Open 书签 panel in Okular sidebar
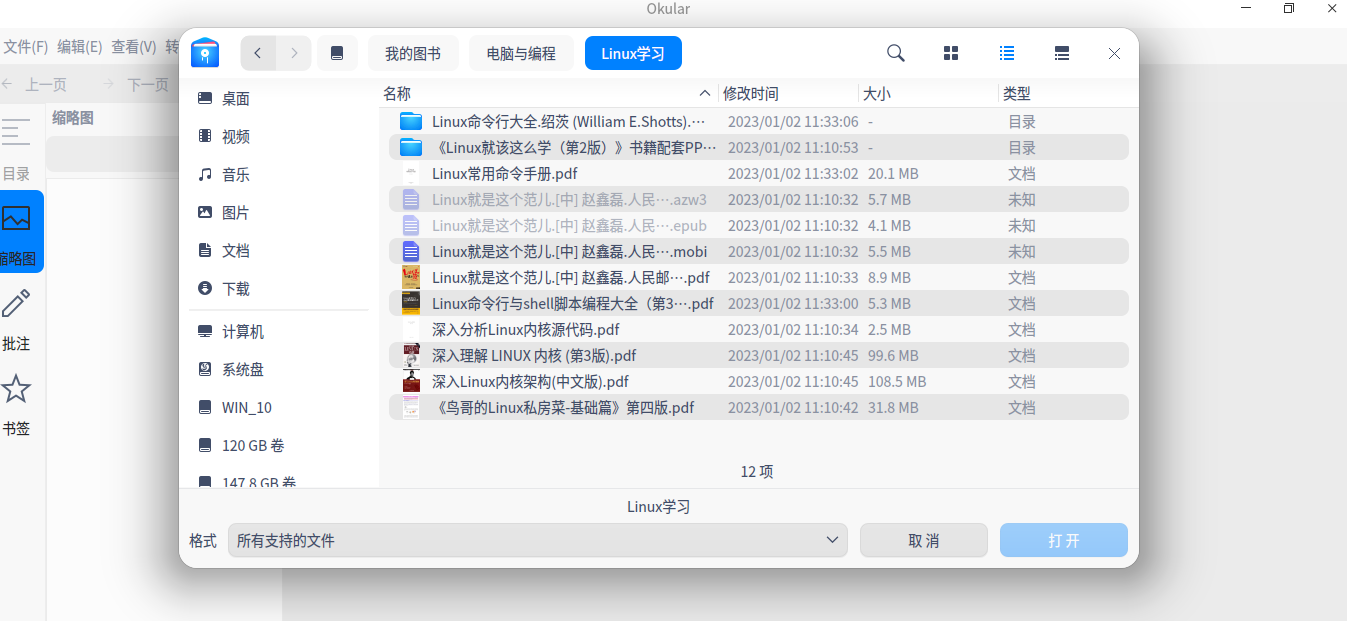Screen dimensions: 1347x621 pos(16,405)
